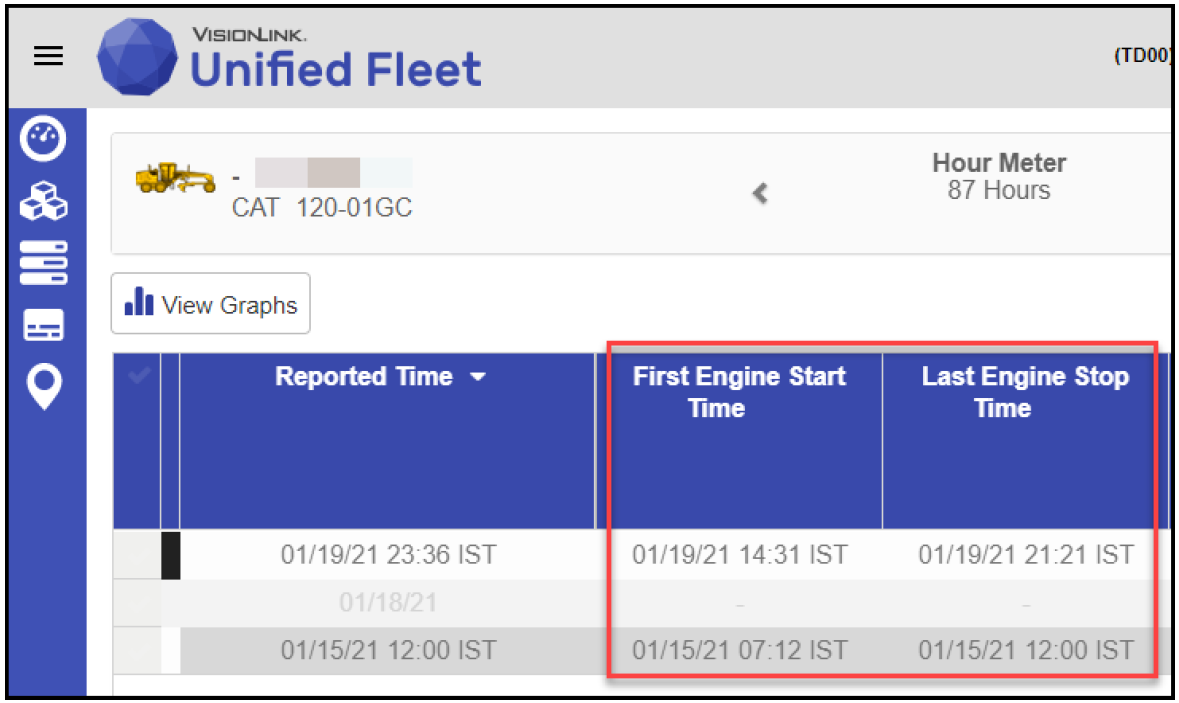Click the Reported Time sort arrow

pyautogui.click(x=478, y=377)
